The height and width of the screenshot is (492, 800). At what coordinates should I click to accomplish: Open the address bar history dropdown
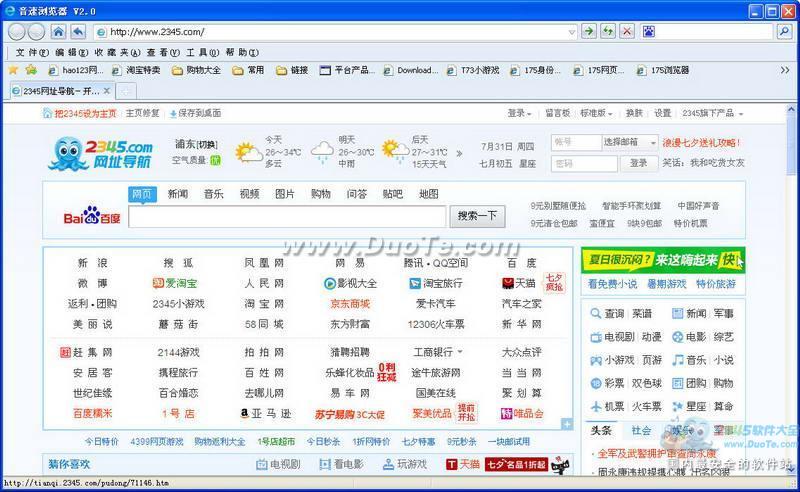[571, 32]
